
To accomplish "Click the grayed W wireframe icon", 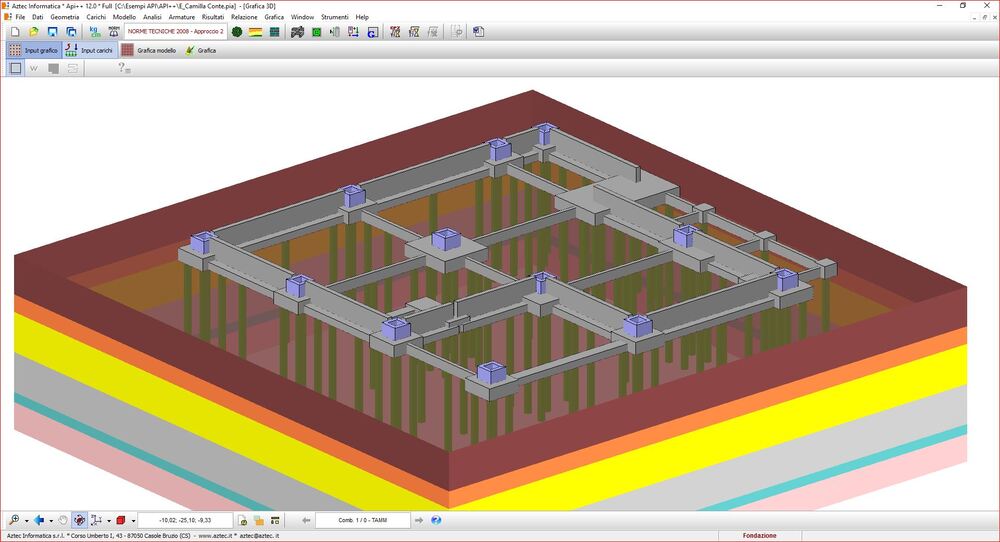I will [x=34, y=68].
